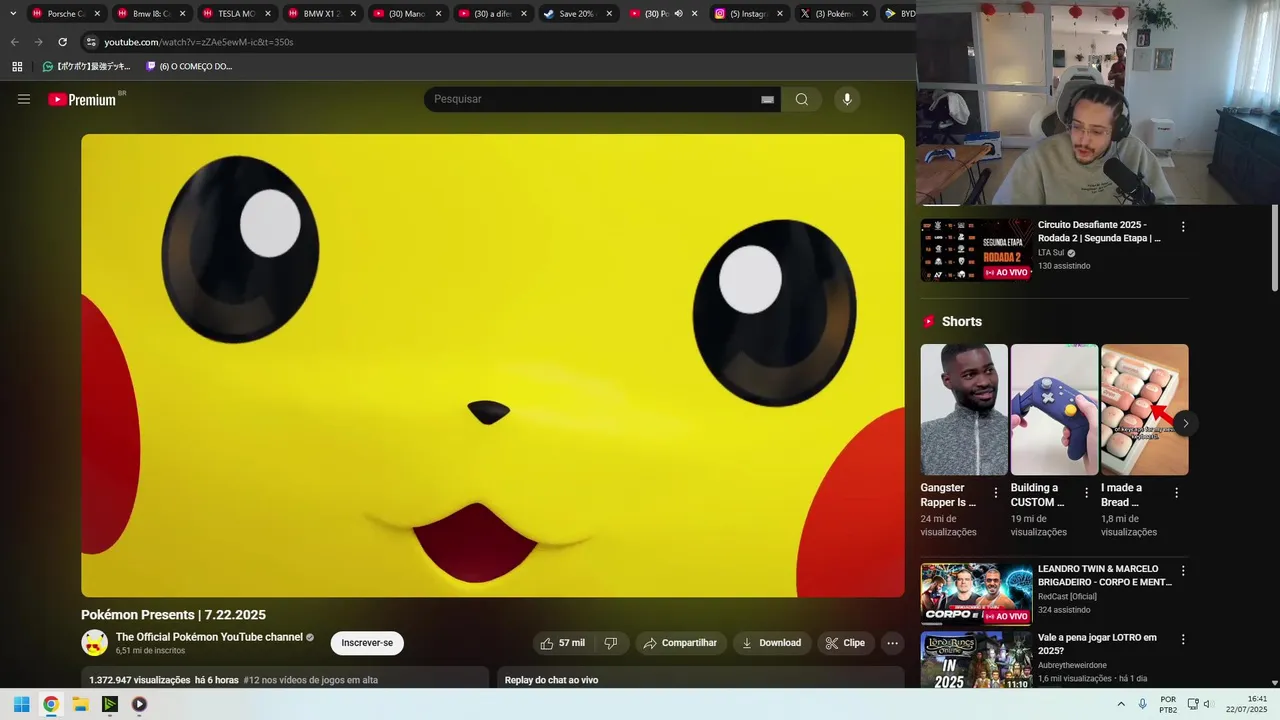1280x720 pixels.
Task: Open options for Circuito Desafiante video
Action: click(1183, 227)
